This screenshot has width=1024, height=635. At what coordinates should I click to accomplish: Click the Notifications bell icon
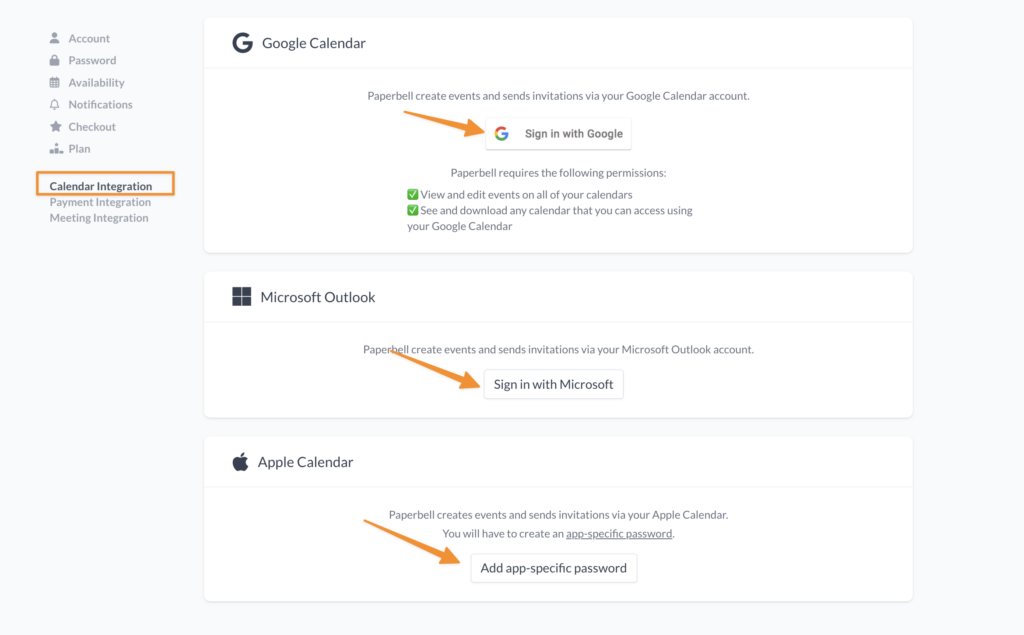(55, 104)
